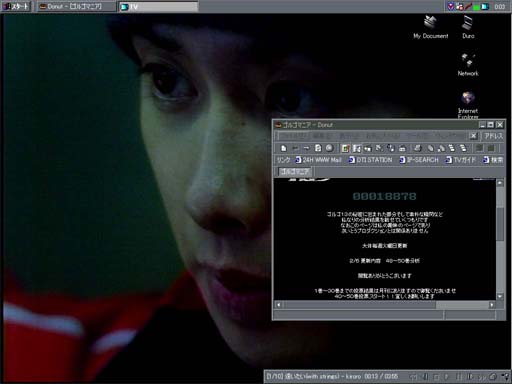Open the IP-SEARCH link
Image resolution: width=512 pixels, height=384 pixels.
click(419, 160)
